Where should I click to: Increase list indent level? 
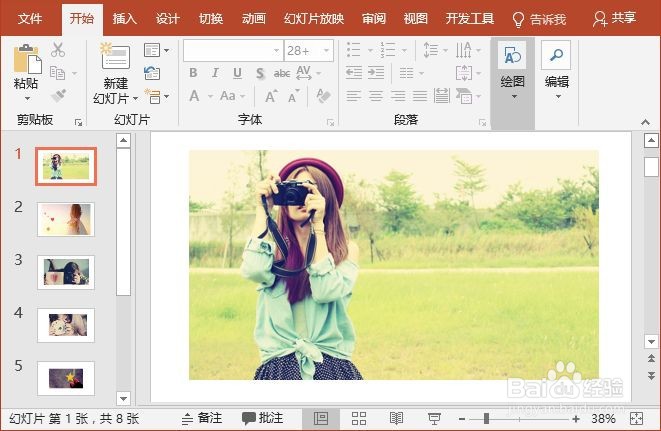click(x=376, y=73)
